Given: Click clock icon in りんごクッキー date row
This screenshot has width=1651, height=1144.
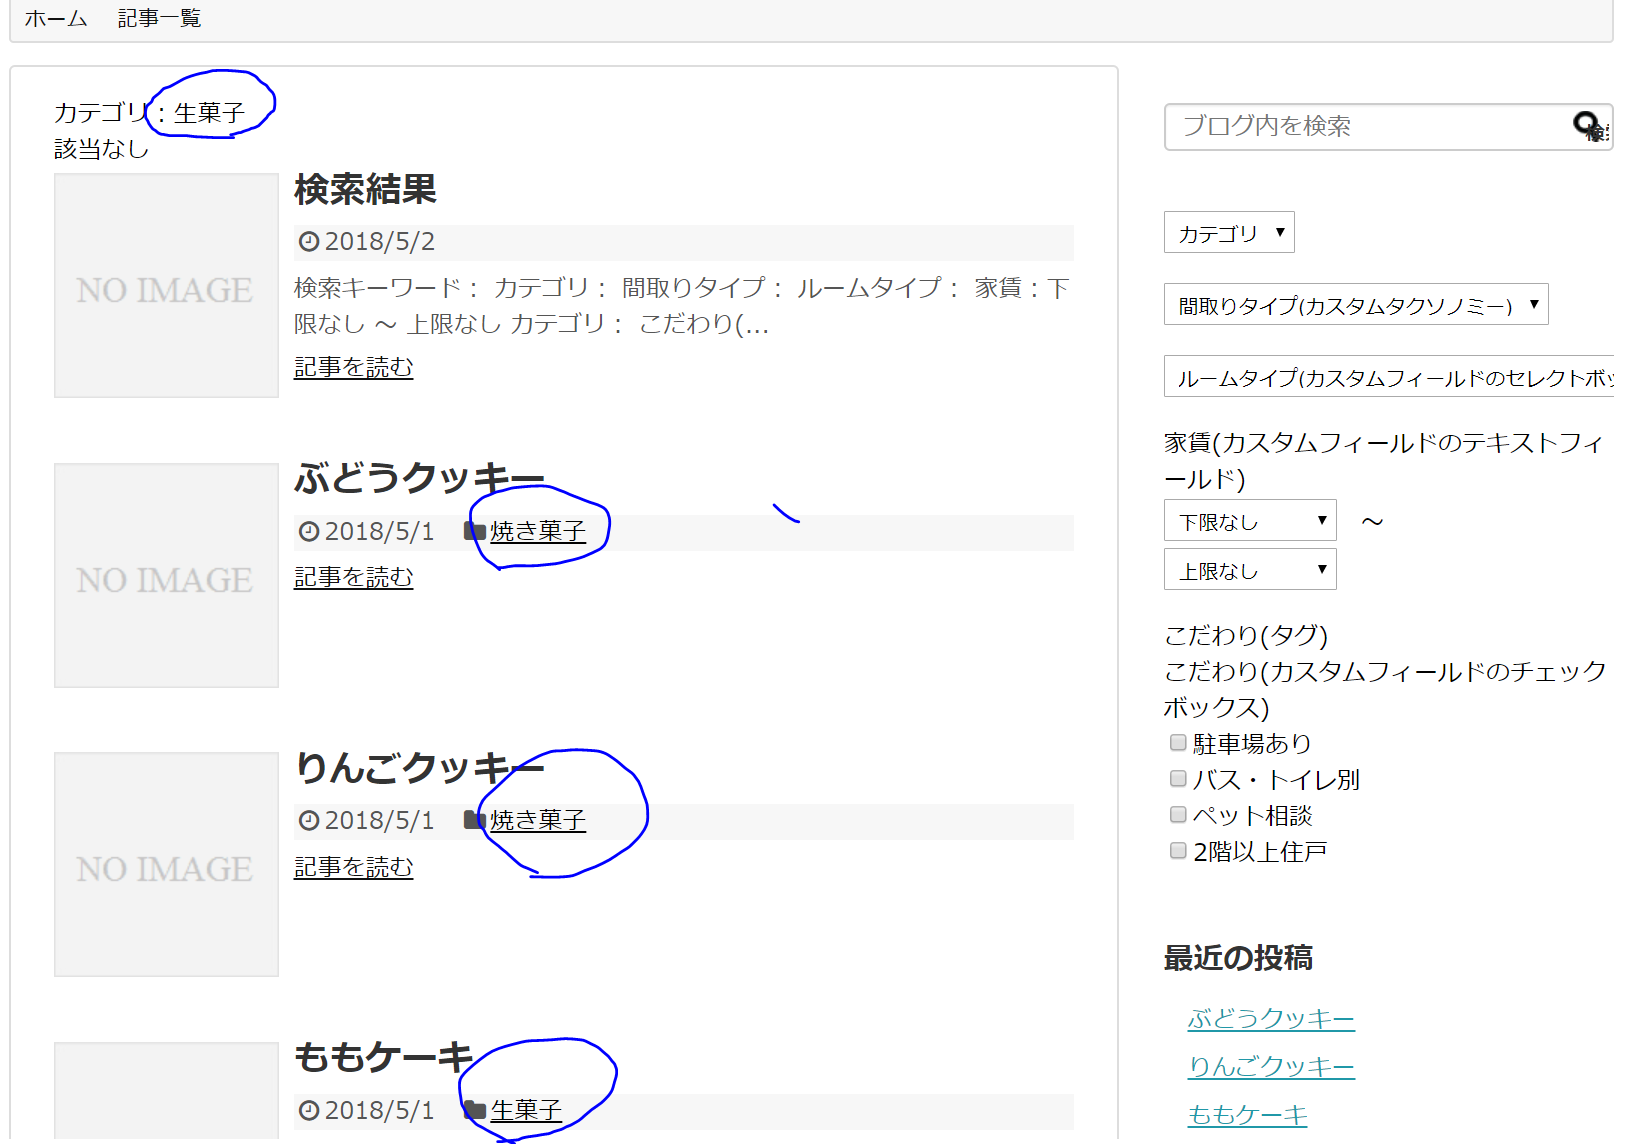Looking at the screenshot, I should (309, 820).
